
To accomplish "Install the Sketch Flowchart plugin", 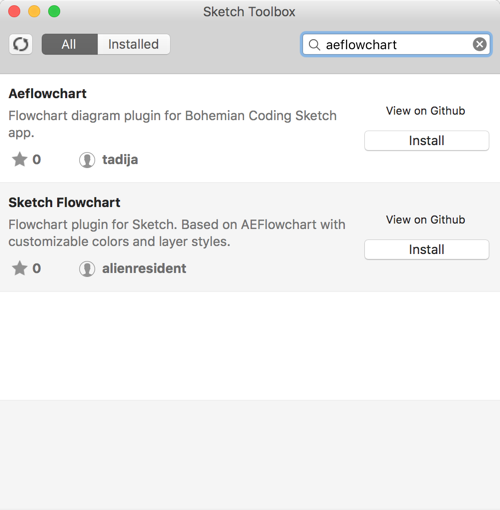I will [x=426, y=250].
